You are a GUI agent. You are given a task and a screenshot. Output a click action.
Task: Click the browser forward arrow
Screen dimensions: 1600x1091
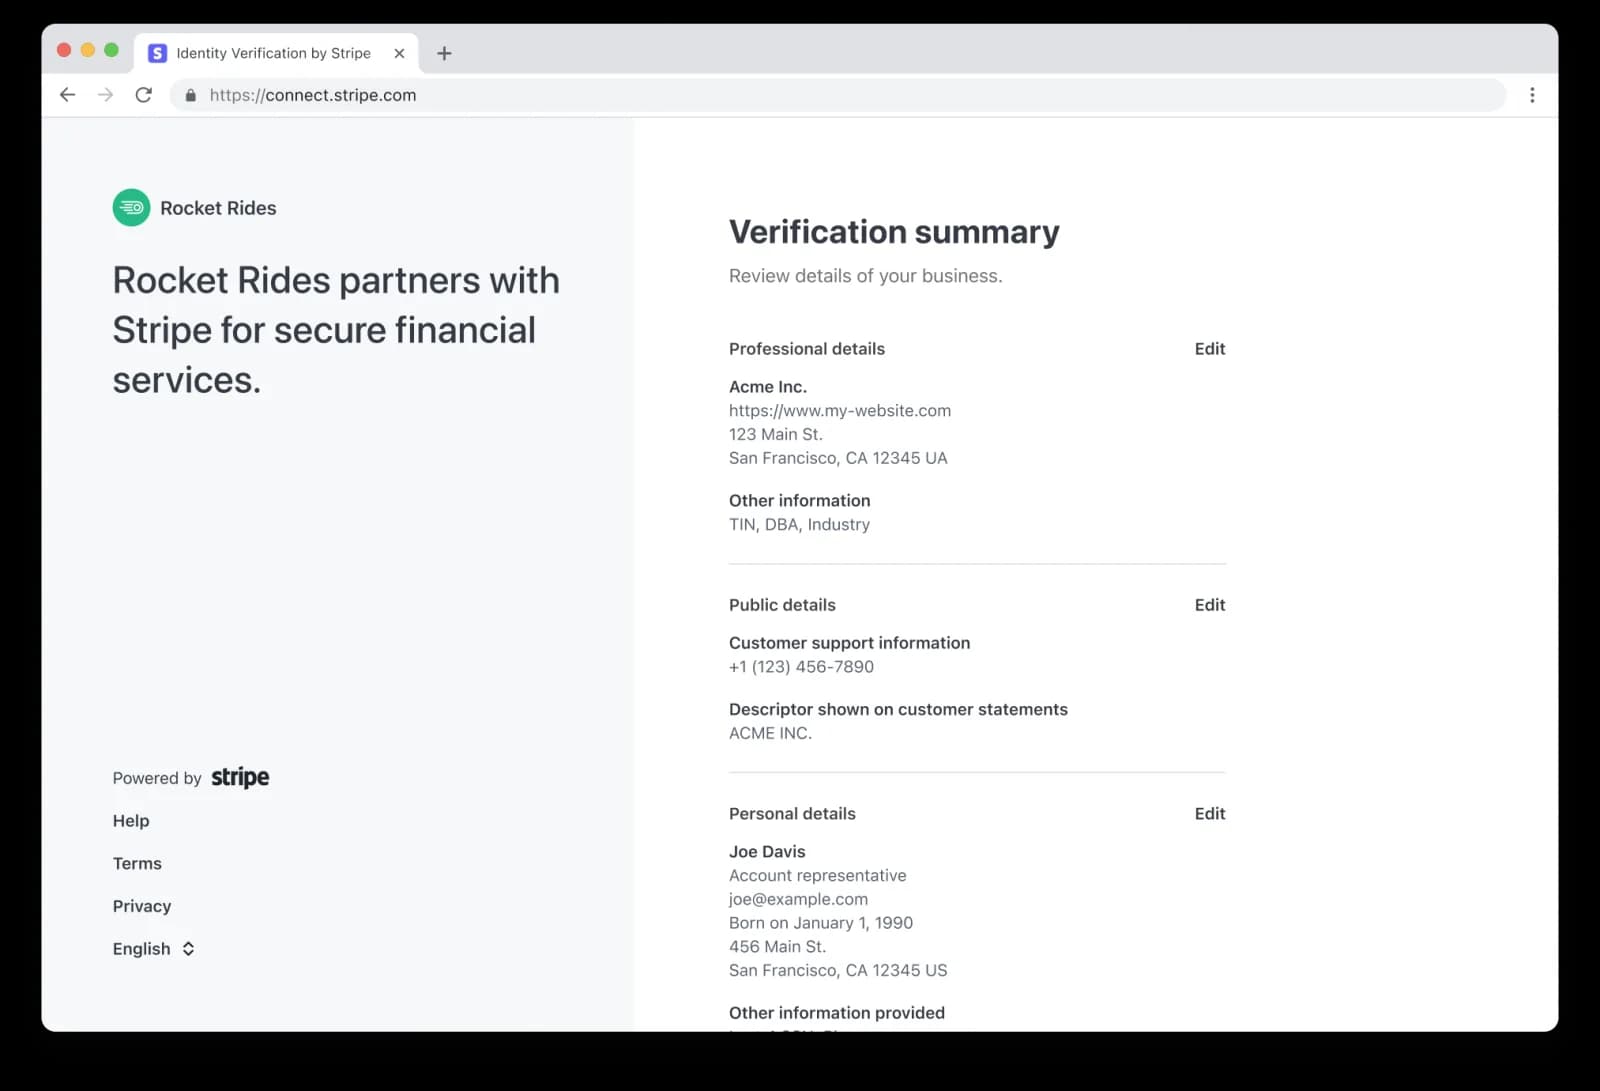click(x=105, y=95)
